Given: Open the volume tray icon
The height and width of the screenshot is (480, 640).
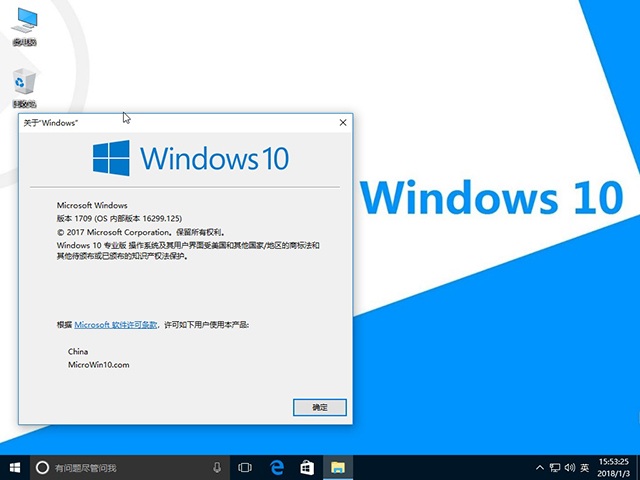Looking at the screenshot, I should [x=570, y=467].
